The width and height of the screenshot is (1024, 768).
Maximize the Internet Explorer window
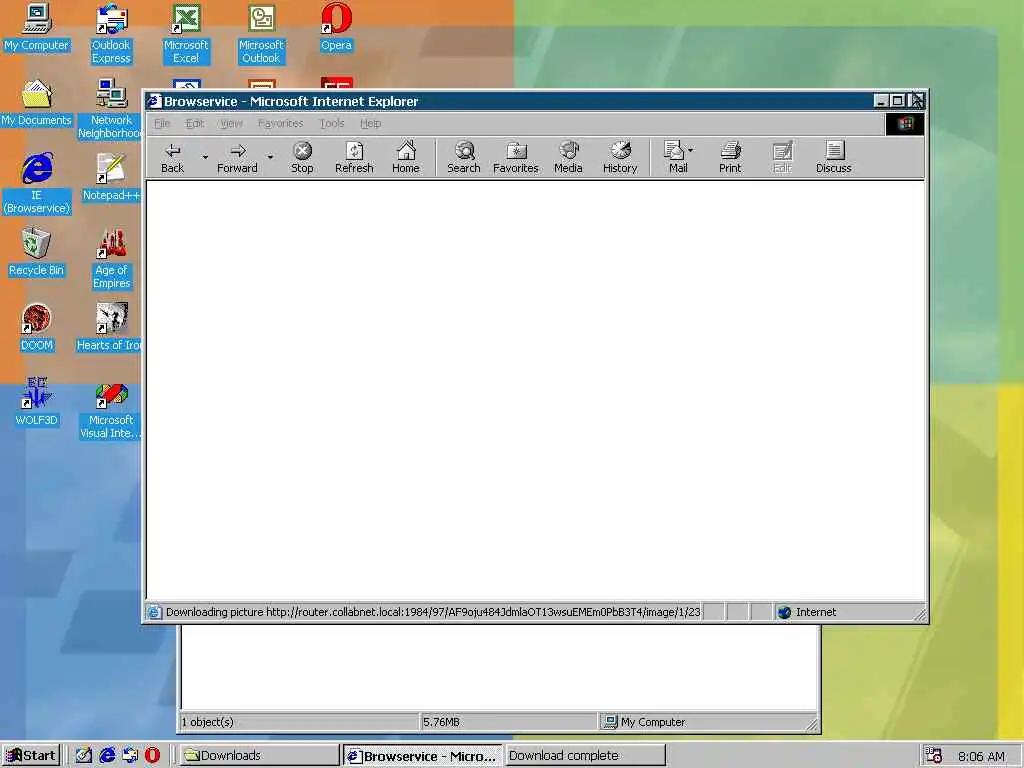click(897, 101)
